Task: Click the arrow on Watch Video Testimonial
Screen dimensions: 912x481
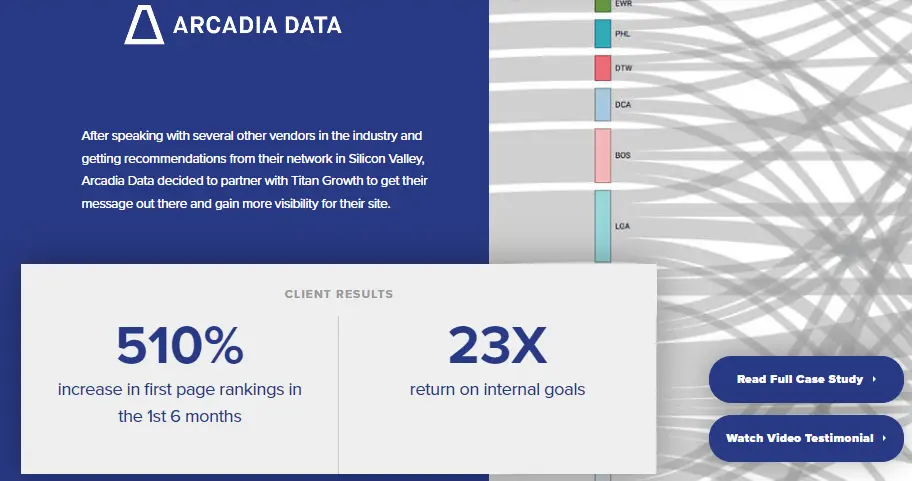Action: pyautogui.click(x=884, y=438)
